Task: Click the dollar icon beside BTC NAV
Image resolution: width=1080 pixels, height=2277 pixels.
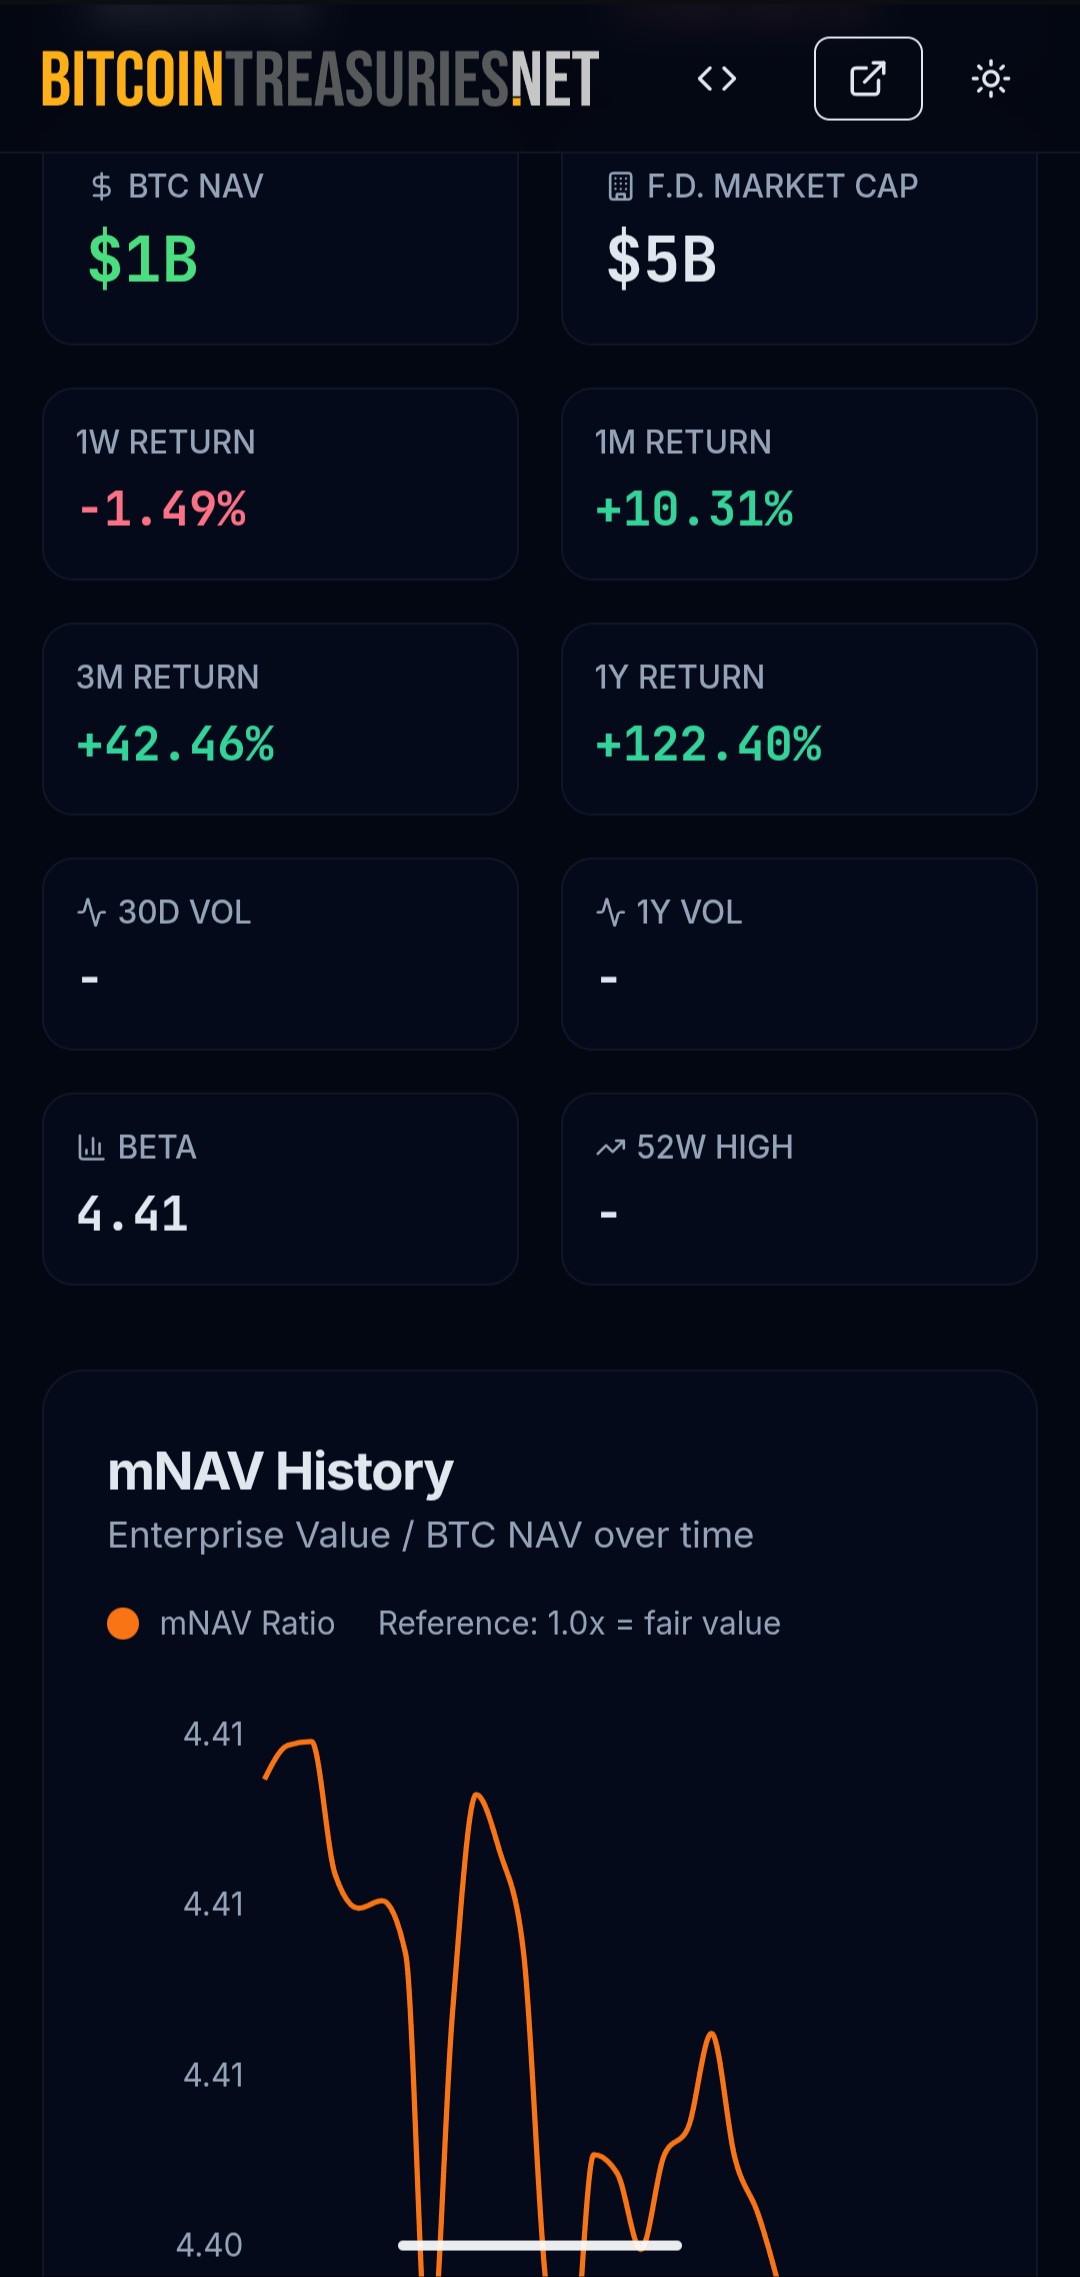Action: pos(101,186)
